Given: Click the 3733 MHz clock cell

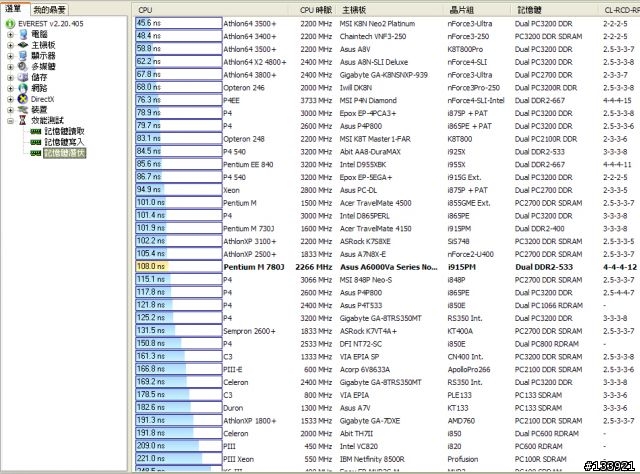Looking at the screenshot, I should click(316, 100).
